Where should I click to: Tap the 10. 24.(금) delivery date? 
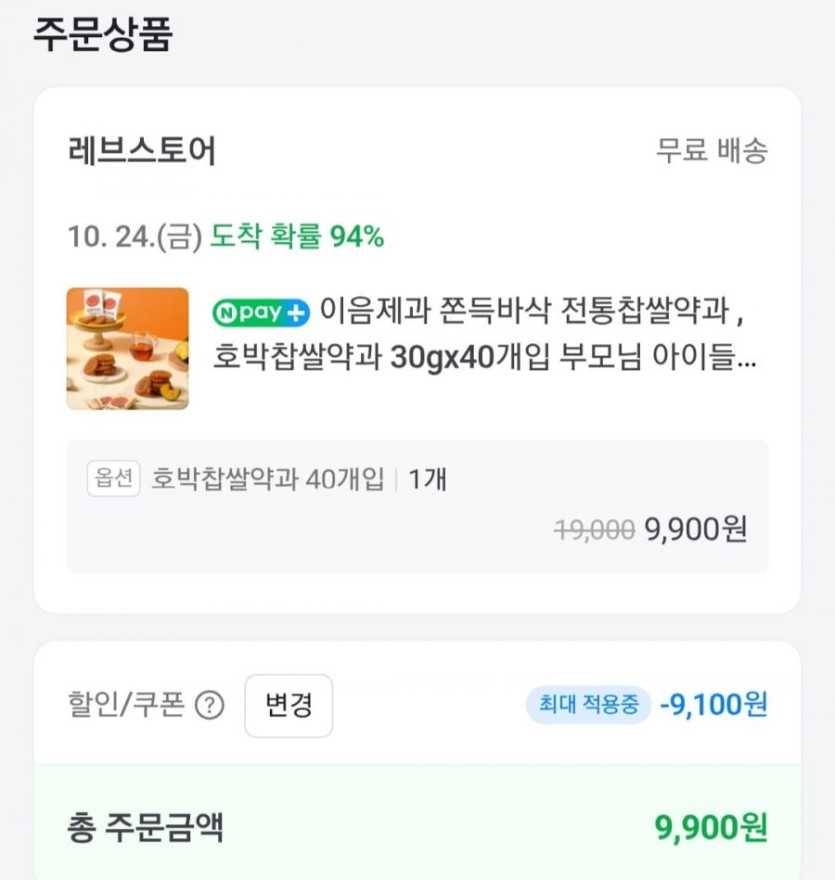(x=134, y=237)
